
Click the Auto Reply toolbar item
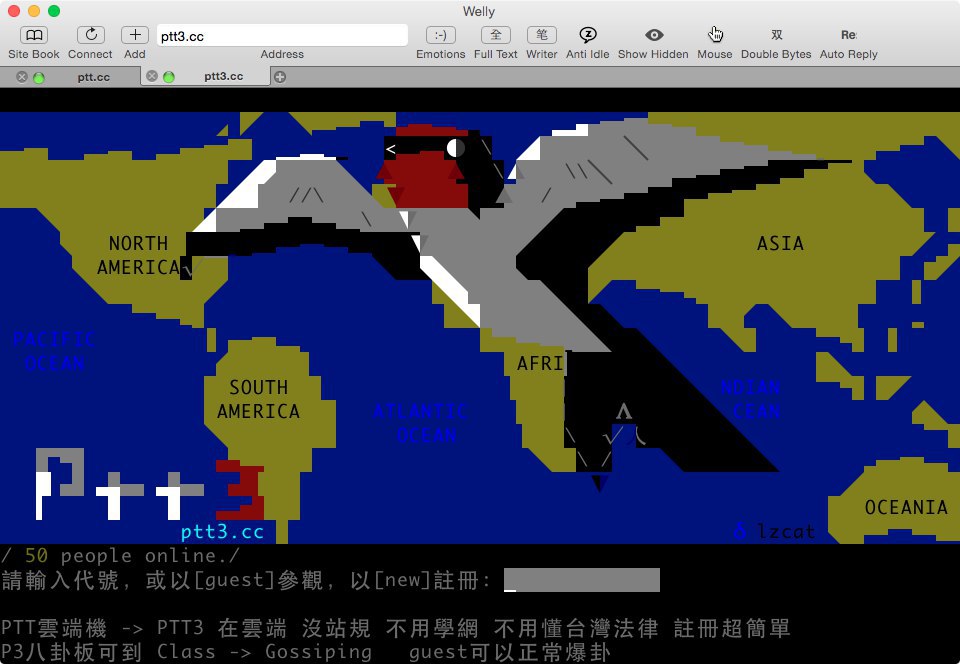pos(848,35)
